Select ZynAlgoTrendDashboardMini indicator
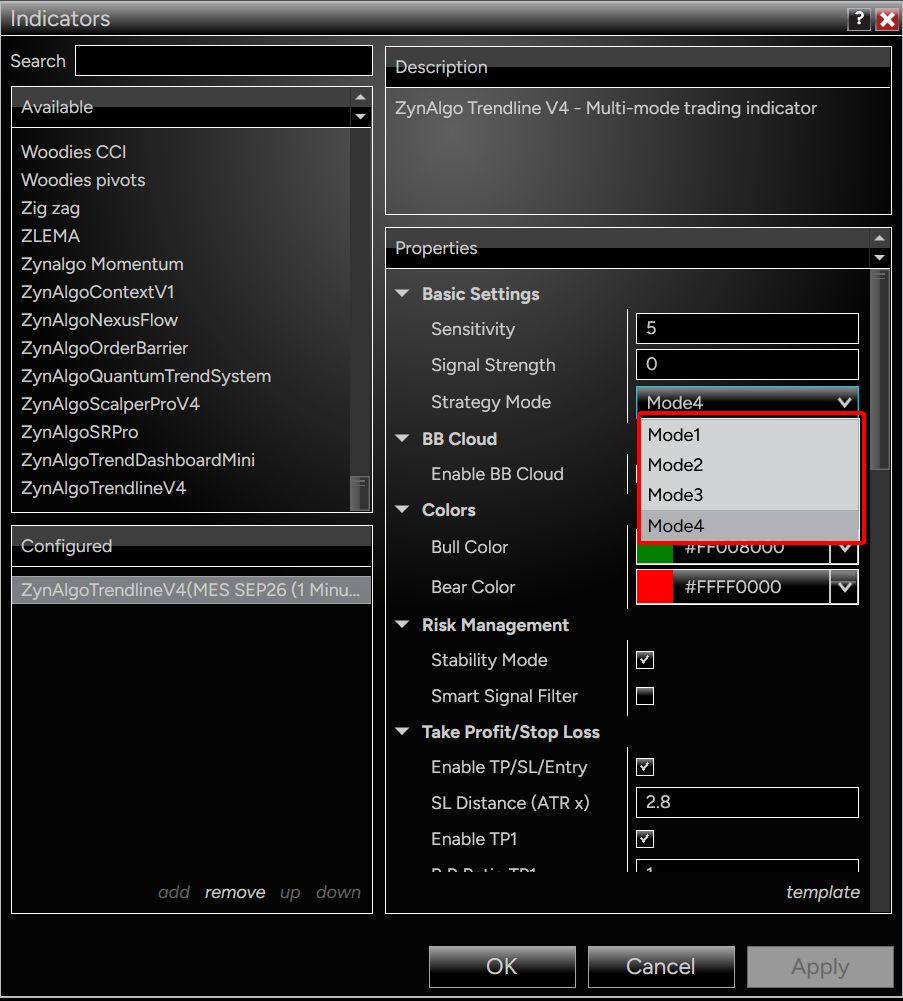Viewport: 903px width, 1001px height. [x=138, y=460]
